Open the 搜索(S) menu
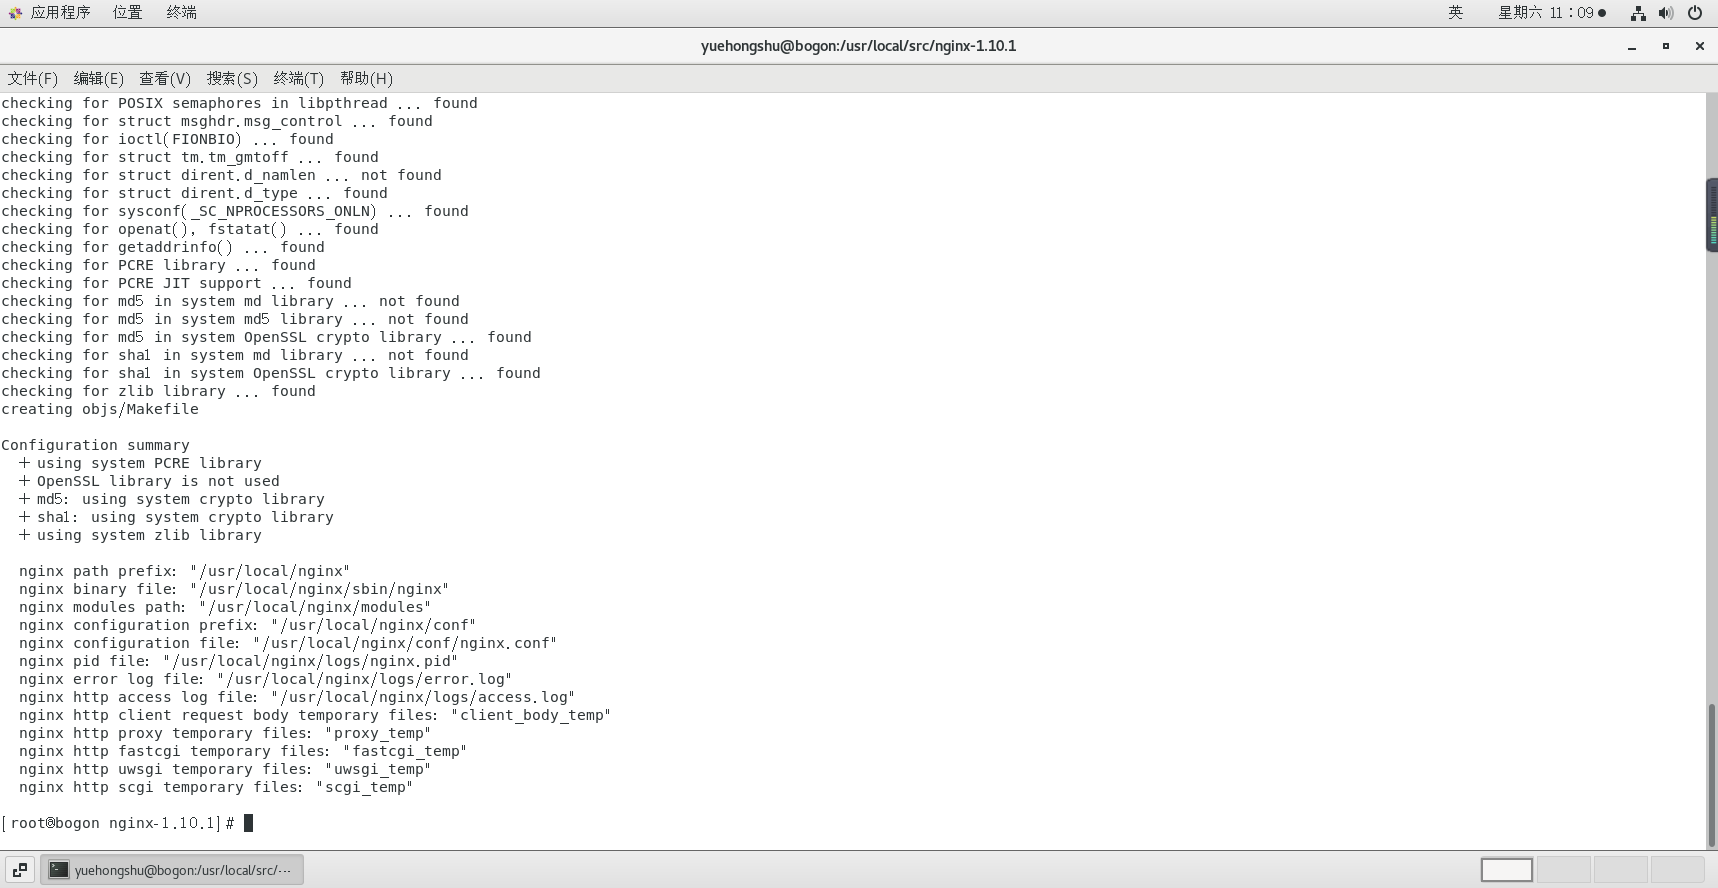This screenshot has width=1718, height=888. (232, 78)
